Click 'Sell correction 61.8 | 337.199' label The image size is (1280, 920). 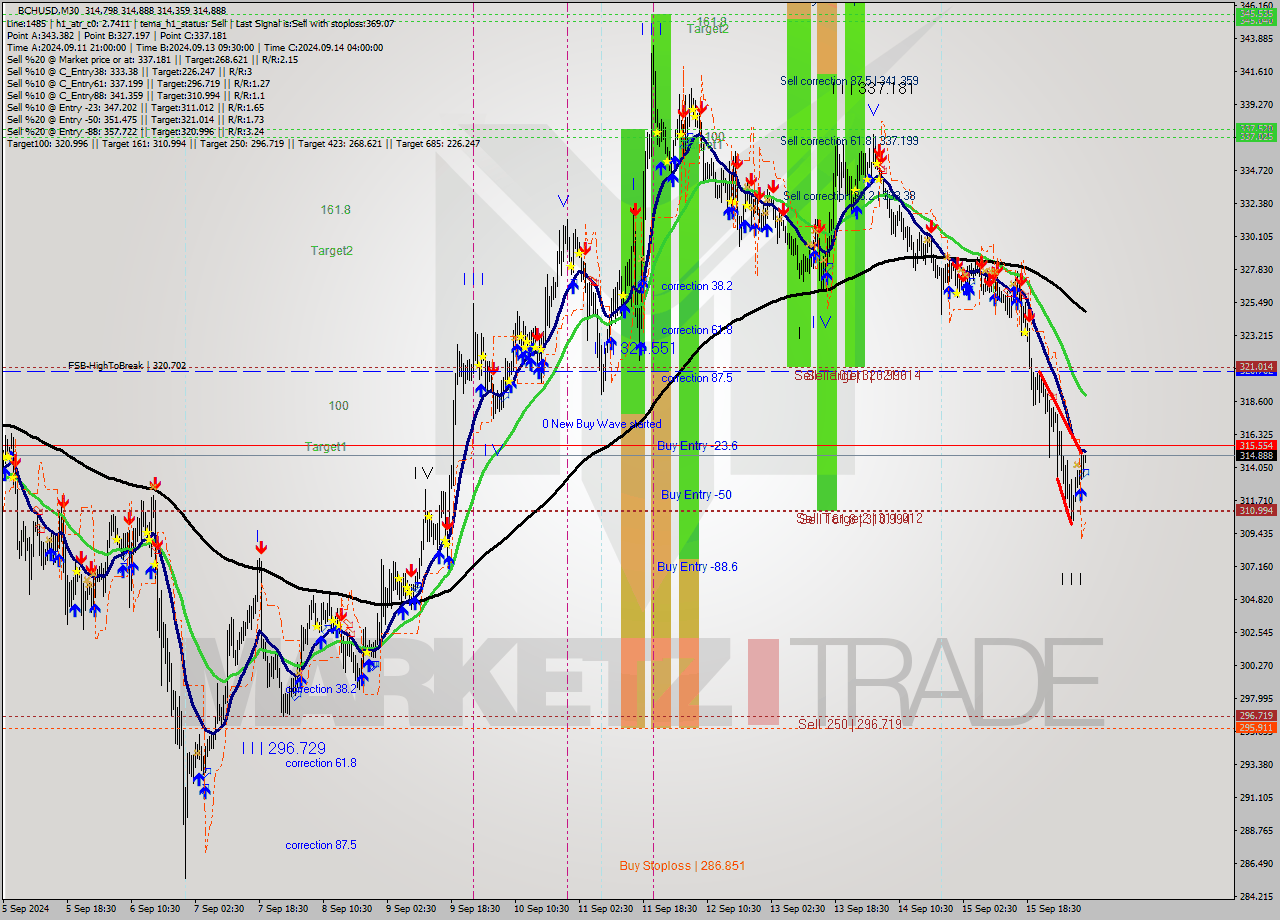coord(849,141)
